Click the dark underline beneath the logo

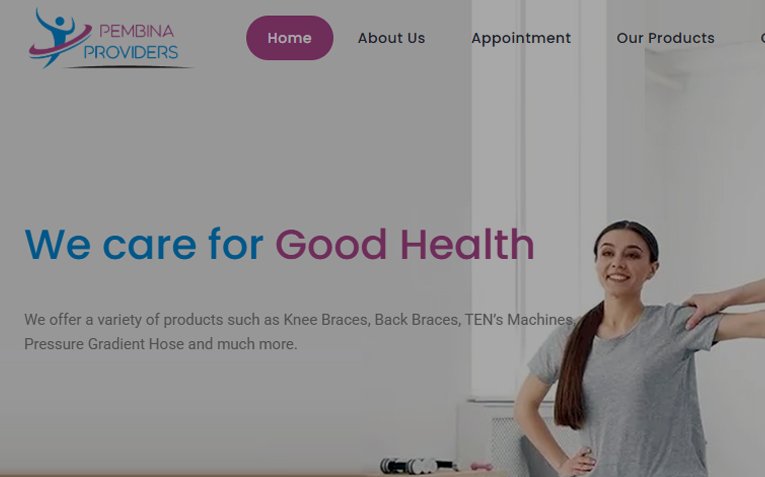coord(130,67)
